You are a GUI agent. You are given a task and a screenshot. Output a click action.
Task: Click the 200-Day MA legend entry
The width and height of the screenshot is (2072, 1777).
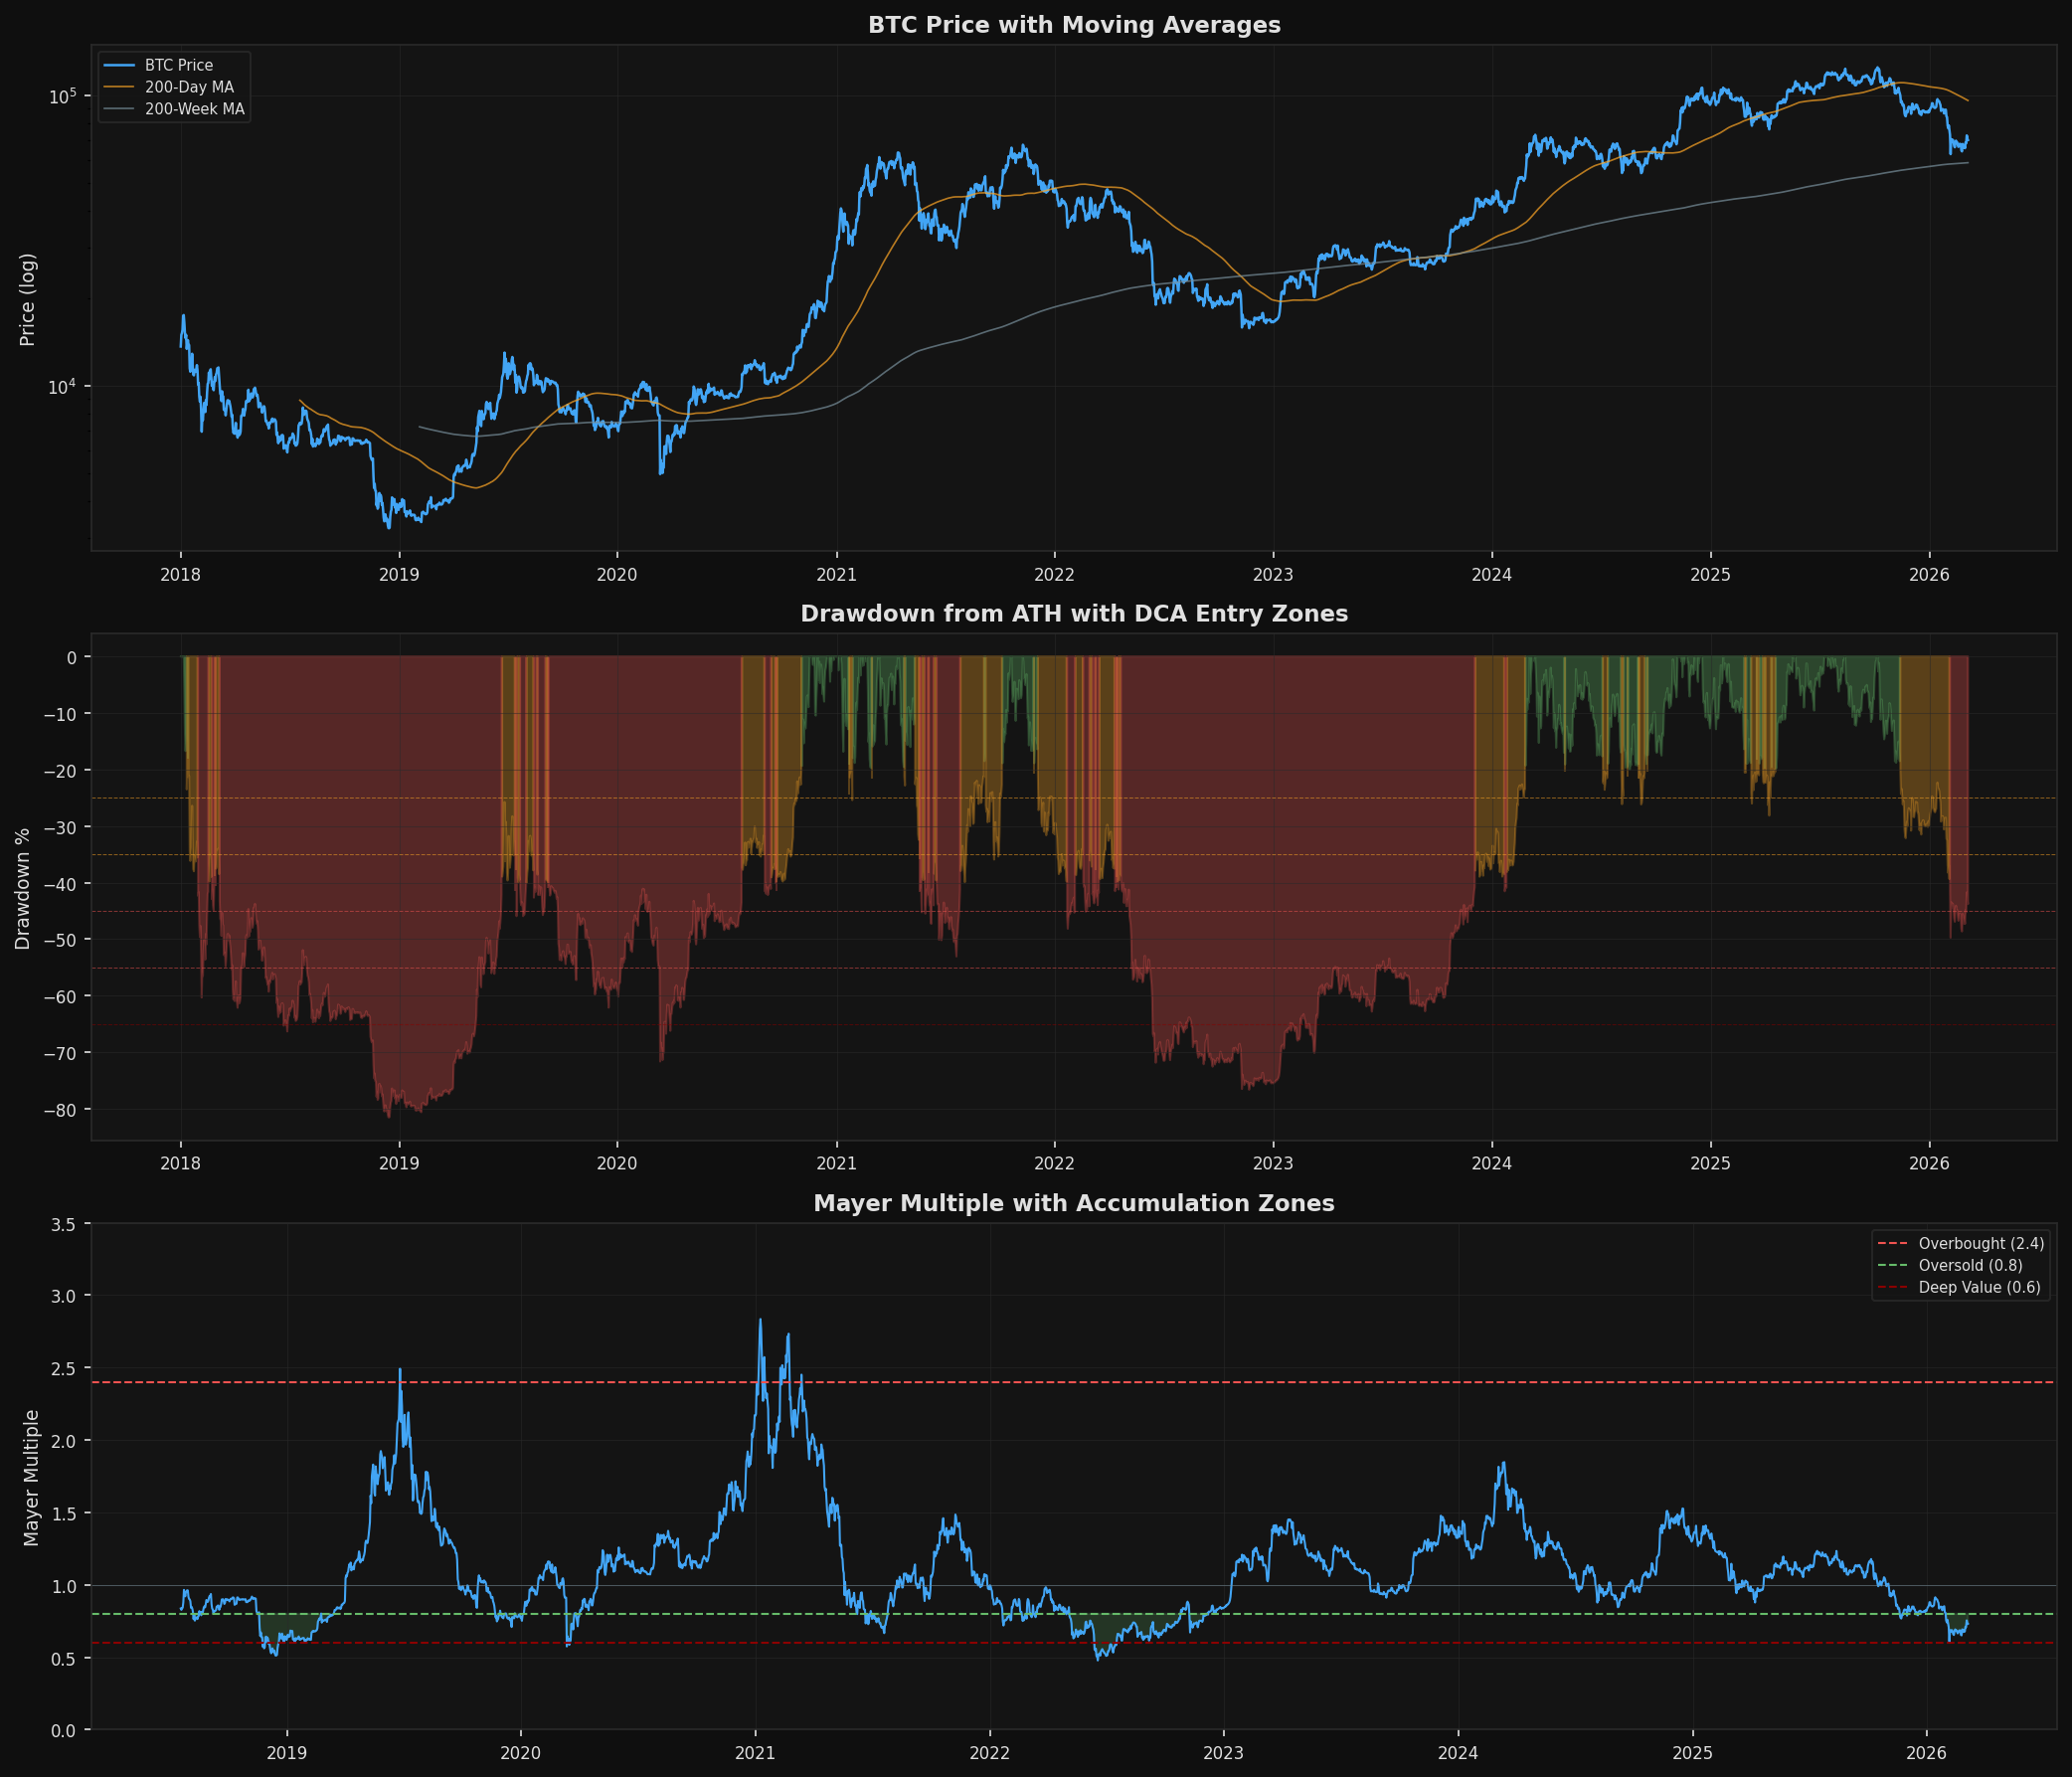pos(189,87)
